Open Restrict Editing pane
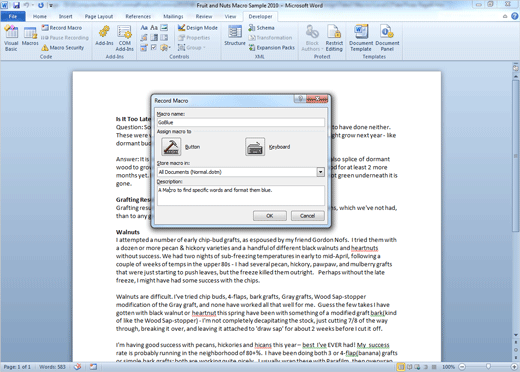Viewport: 520px width, 372px height. (334, 38)
